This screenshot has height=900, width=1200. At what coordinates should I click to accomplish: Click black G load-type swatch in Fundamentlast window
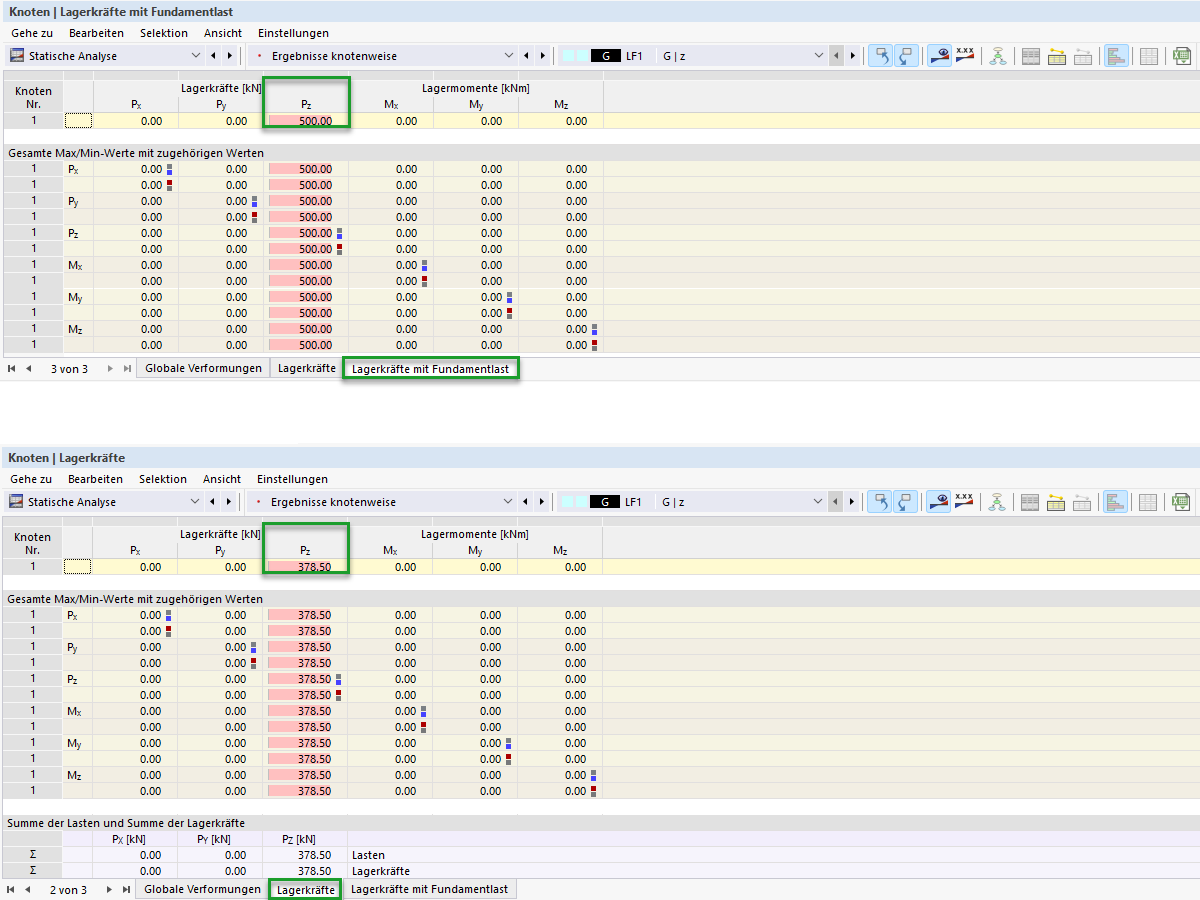(x=606, y=56)
